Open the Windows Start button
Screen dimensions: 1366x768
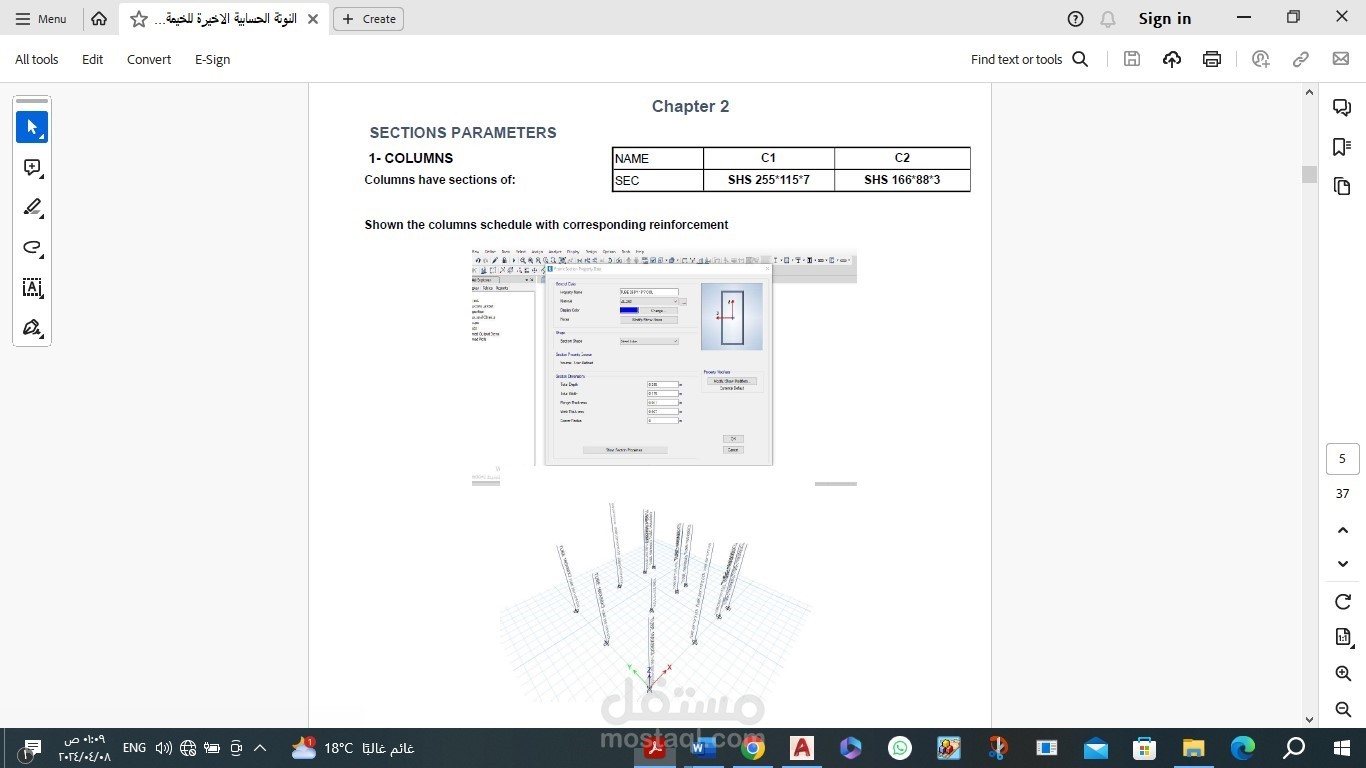click(x=1342, y=748)
